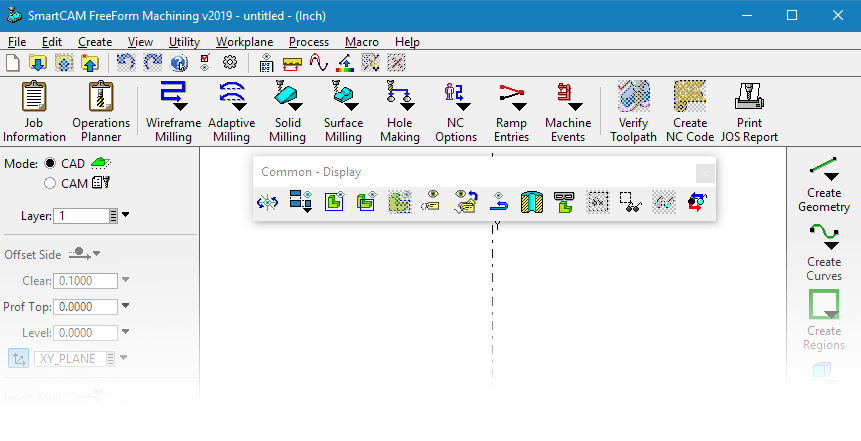The height and width of the screenshot is (441, 861).
Task: Open the Help menu
Action: 407,42
